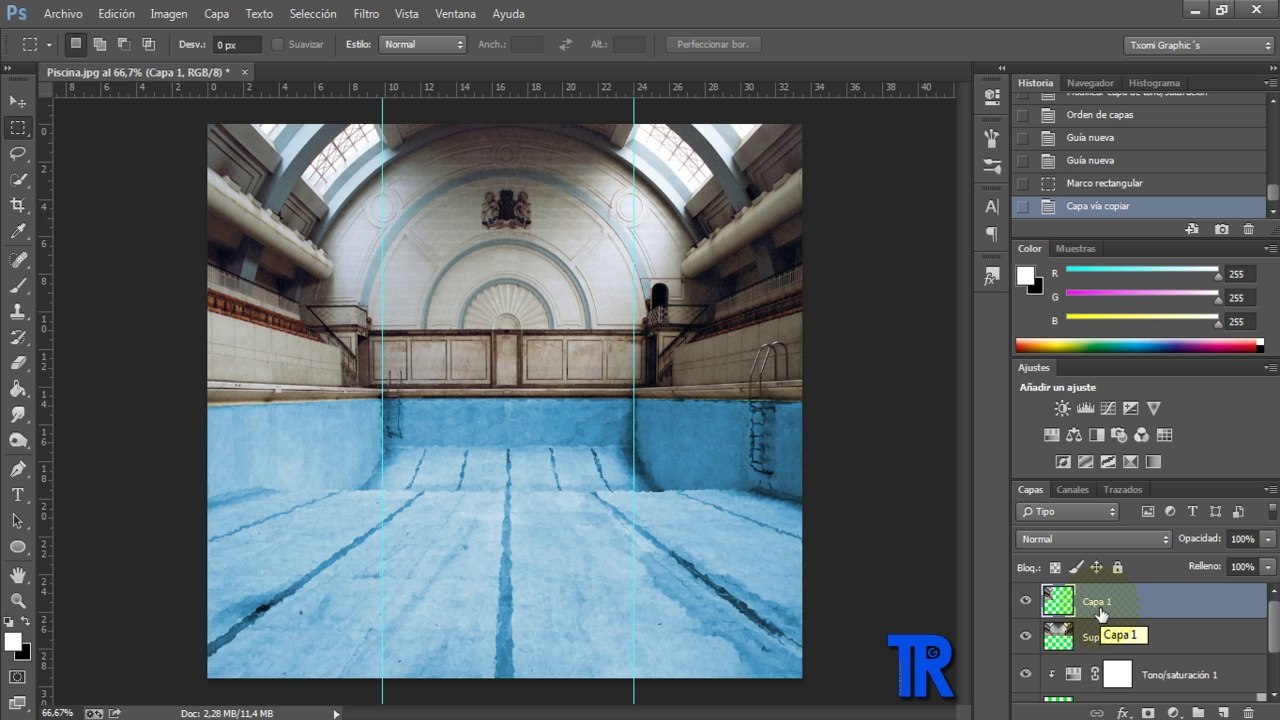This screenshot has width=1280, height=720.
Task: Switch to the Muestras tab
Action: (x=1076, y=248)
